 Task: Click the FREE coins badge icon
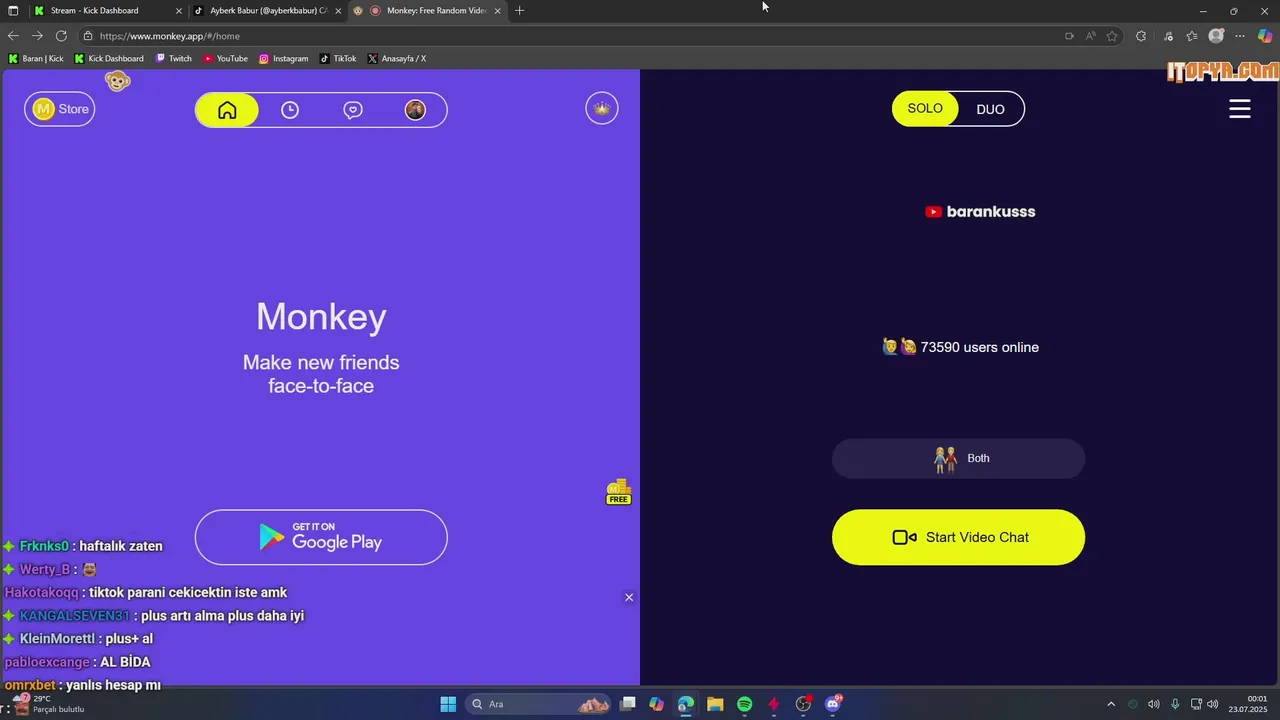[619, 492]
